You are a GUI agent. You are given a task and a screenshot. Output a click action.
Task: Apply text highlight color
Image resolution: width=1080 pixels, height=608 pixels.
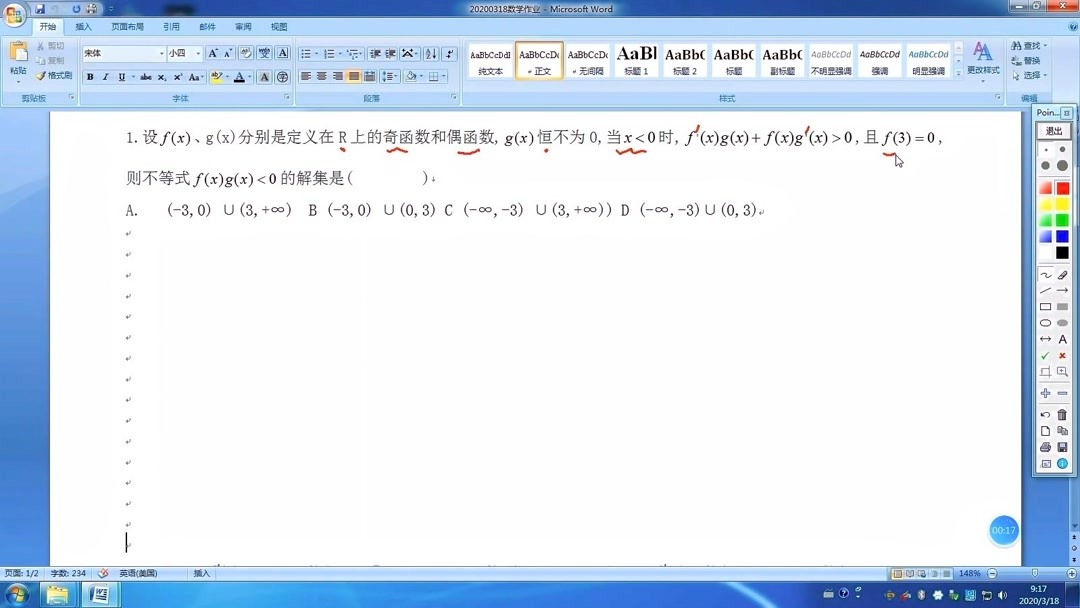[218, 76]
